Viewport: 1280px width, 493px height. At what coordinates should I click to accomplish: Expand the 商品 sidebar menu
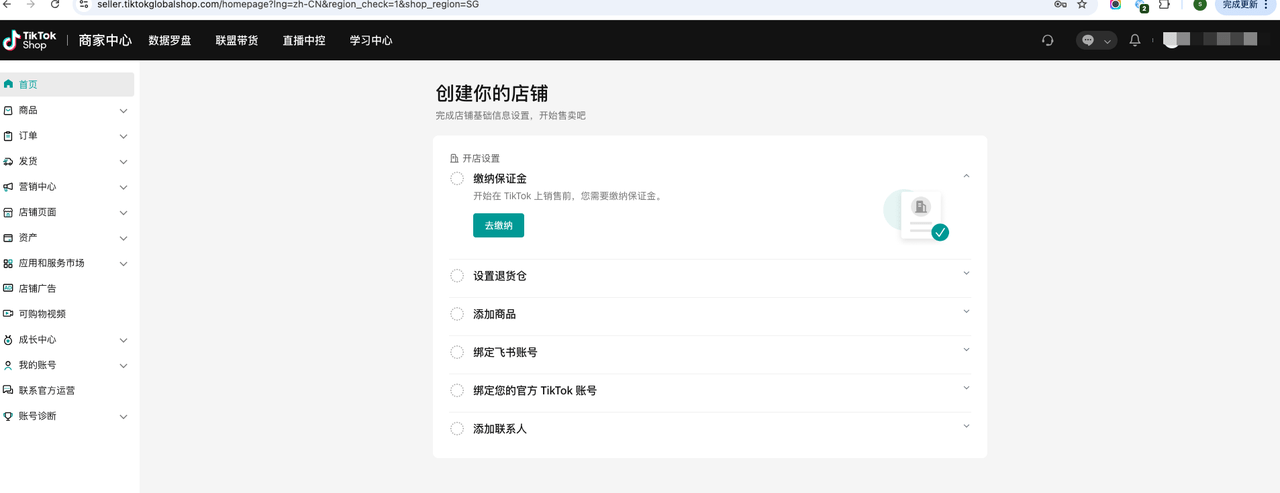[123, 111]
